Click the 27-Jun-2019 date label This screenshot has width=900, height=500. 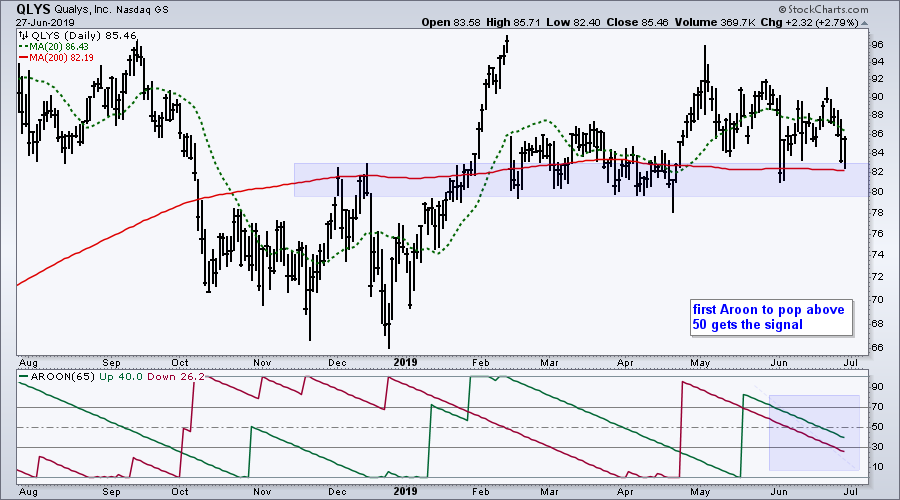45,23
